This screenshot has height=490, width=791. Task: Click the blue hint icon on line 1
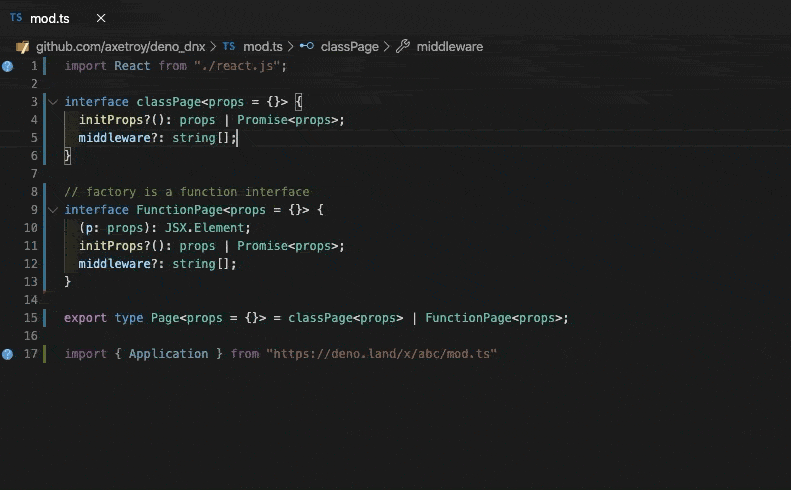point(8,66)
